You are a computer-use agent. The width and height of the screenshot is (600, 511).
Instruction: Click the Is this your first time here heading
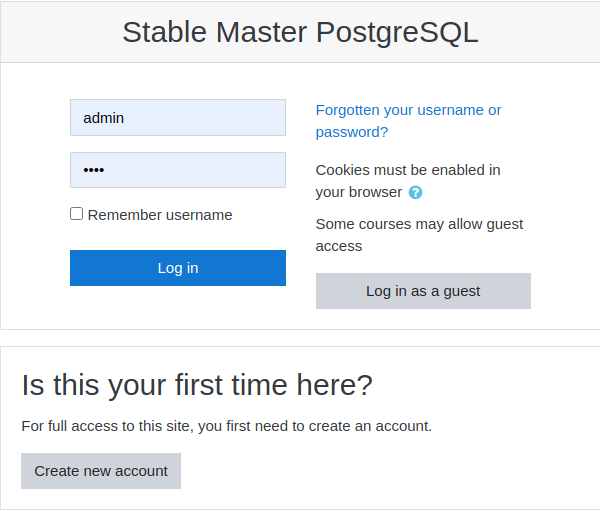pyautogui.click(x=197, y=385)
